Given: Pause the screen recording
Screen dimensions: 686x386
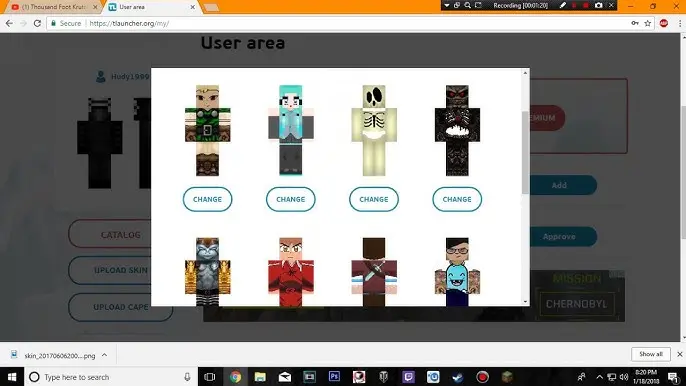Looking at the screenshot, I should click(x=574, y=5).
